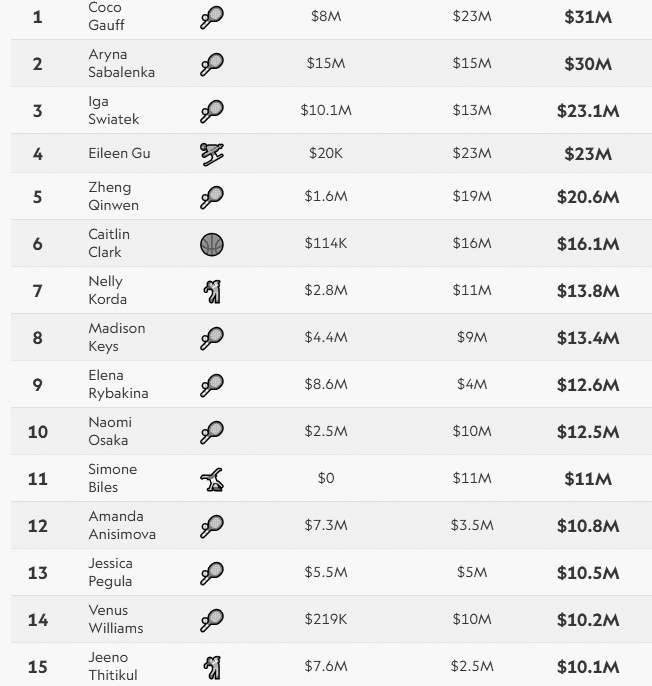Click the rank number 11
This screenshot has height=686, width=652.
[38, 479]
